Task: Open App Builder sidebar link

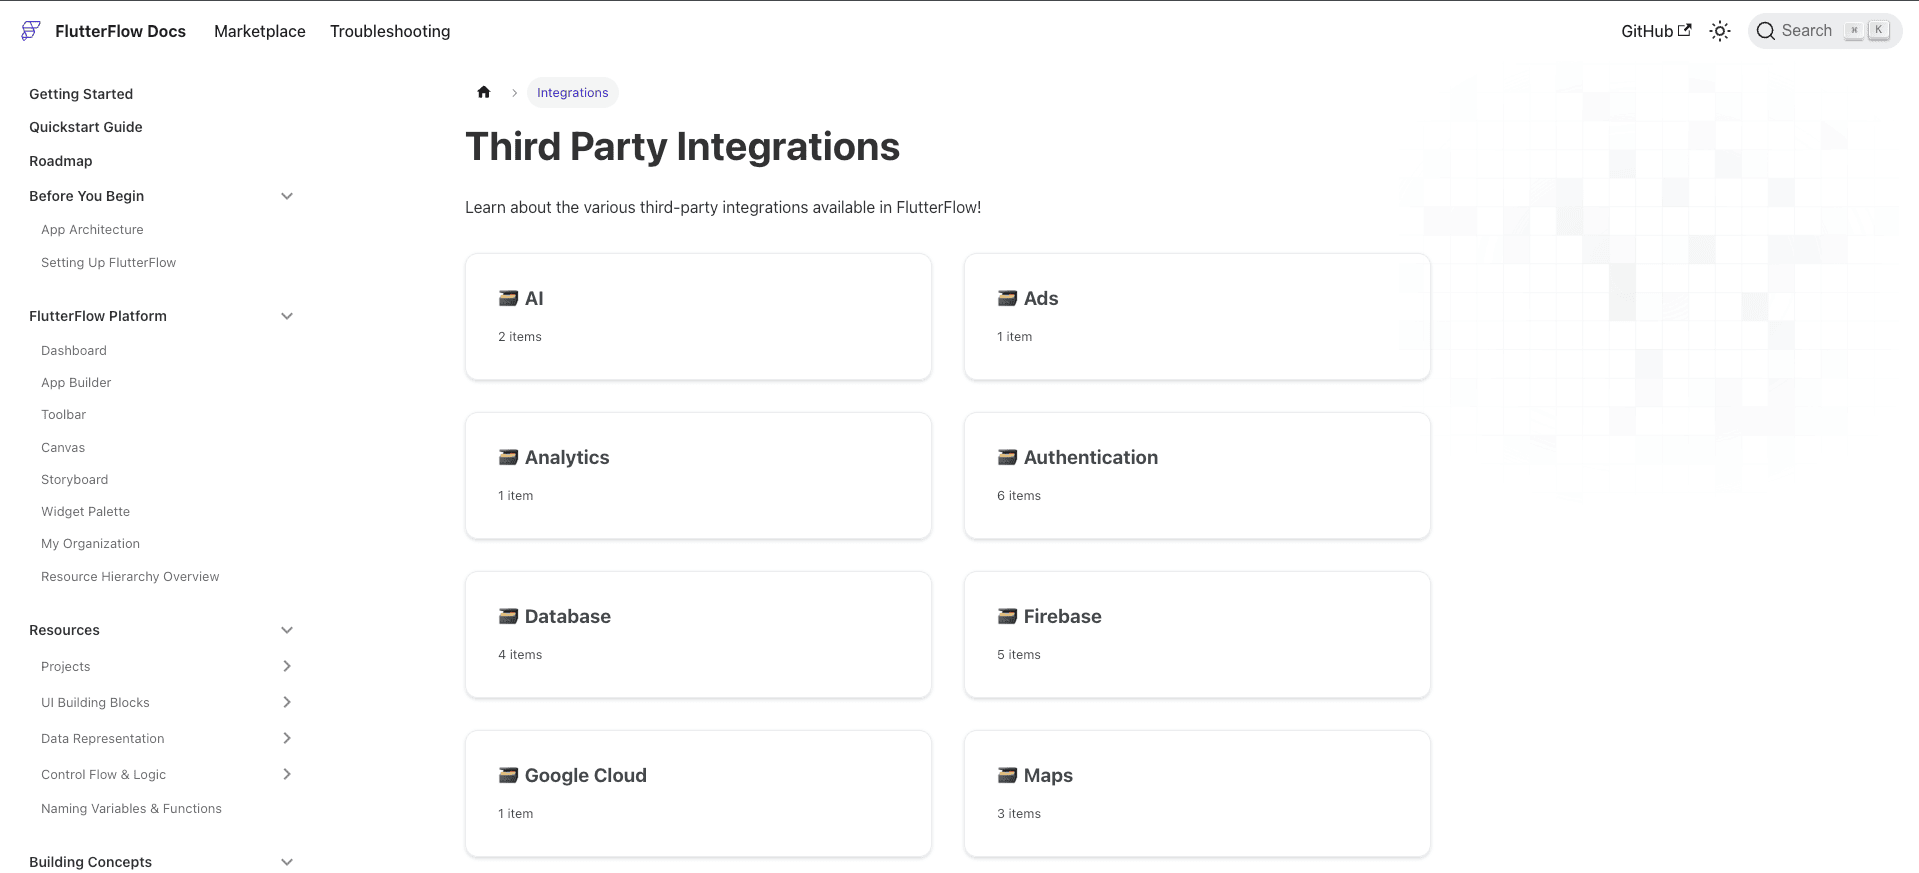Action: (x=76, y=382)
